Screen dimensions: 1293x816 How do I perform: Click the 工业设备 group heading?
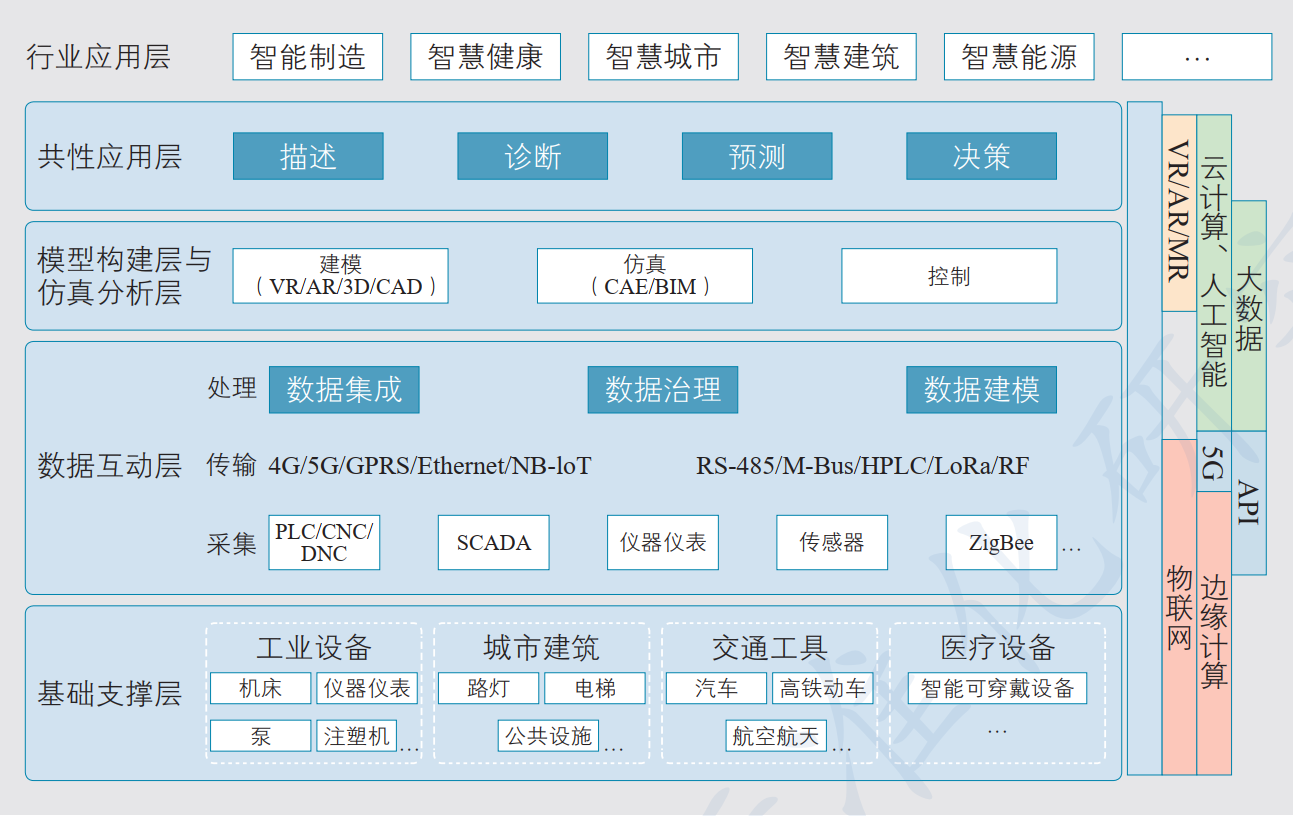pos(314,648)
